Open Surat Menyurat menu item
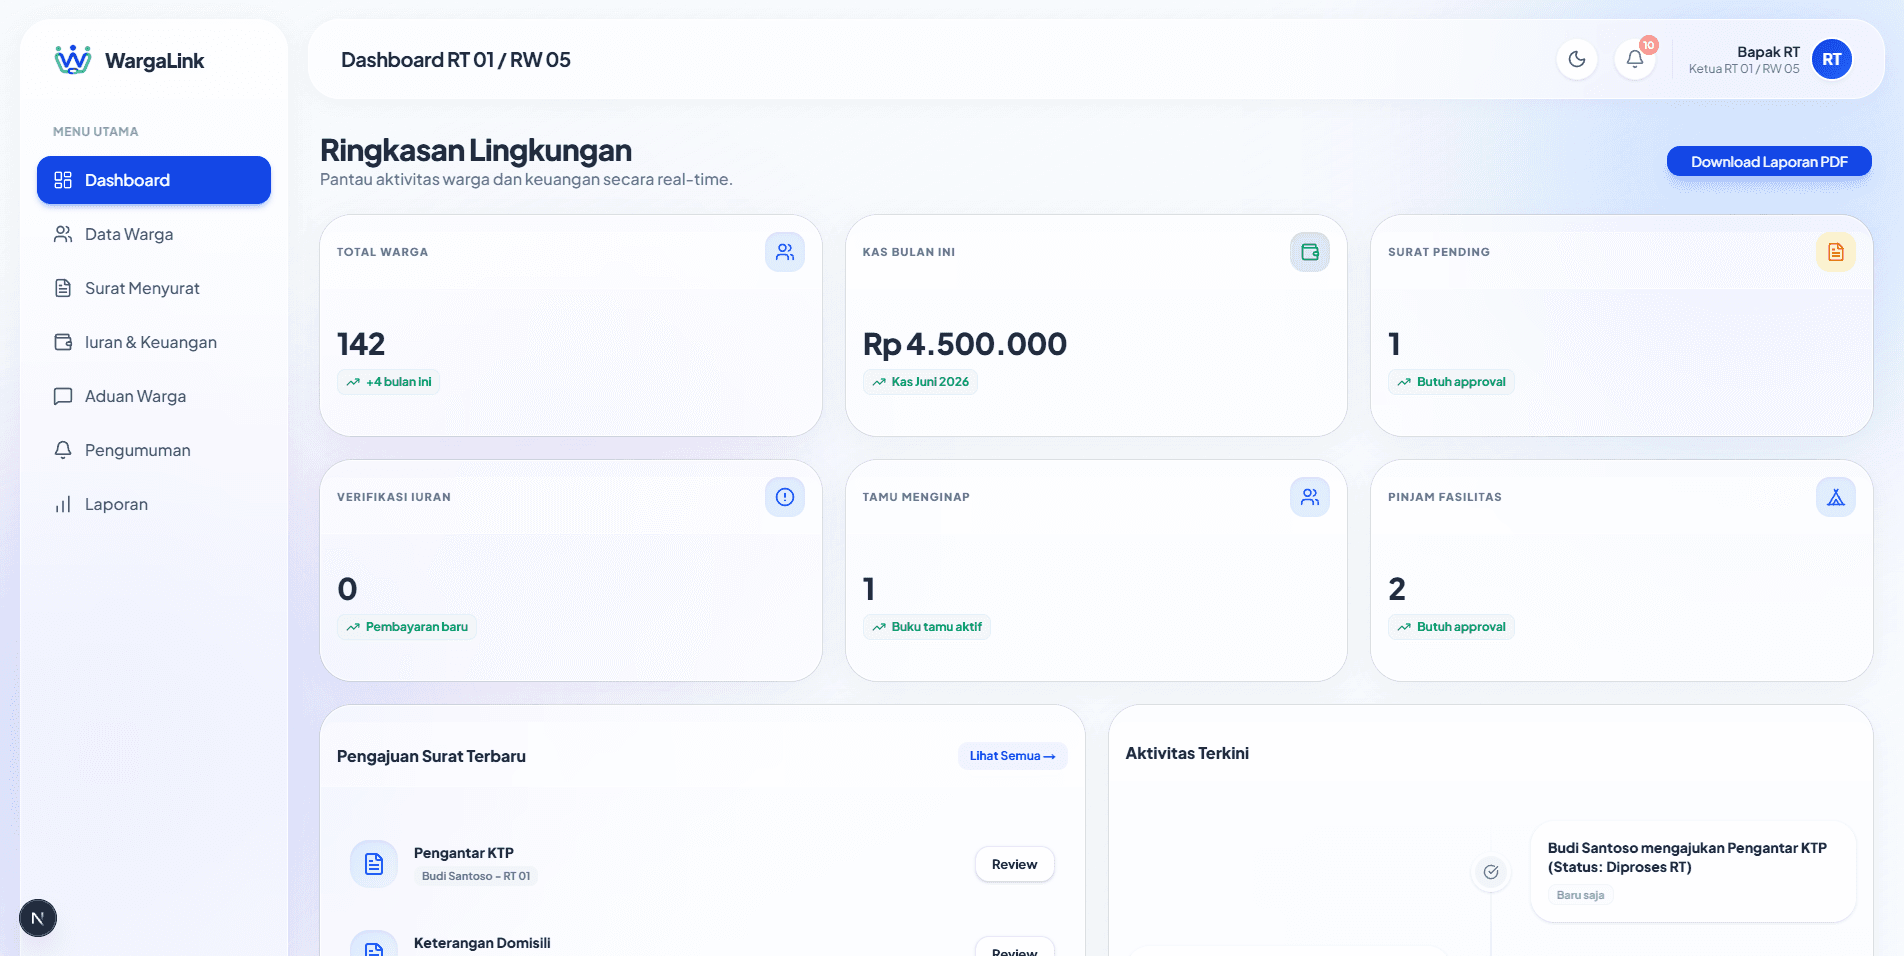Image resolution: width=1904 pixels, height=956 pixels. pyautogui.click(x=154, y=288)
